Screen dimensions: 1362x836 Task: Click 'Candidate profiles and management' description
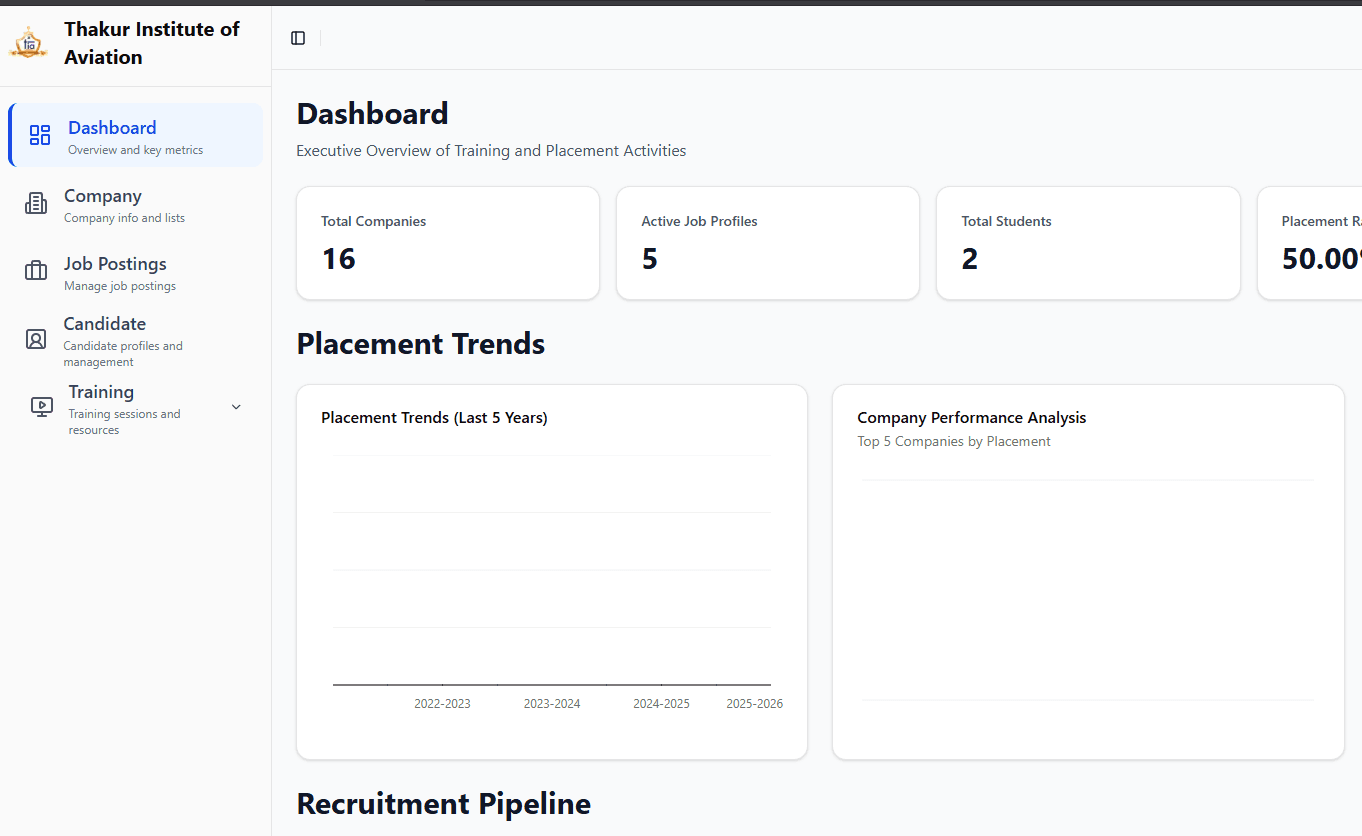click(123, 354)
